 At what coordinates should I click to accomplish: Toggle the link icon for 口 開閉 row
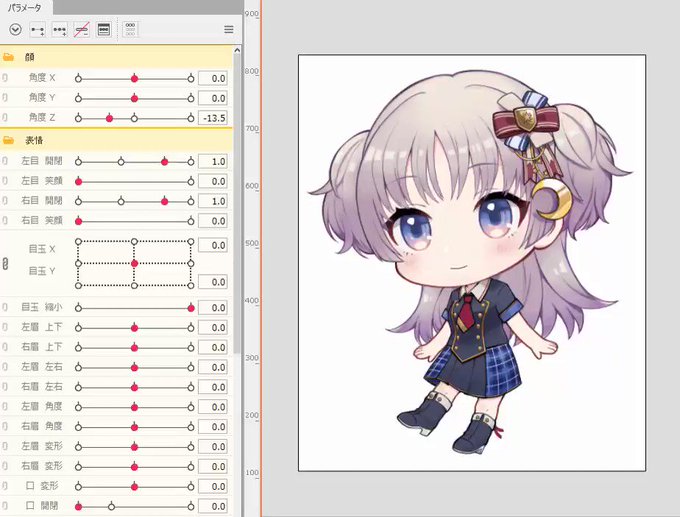5,506
